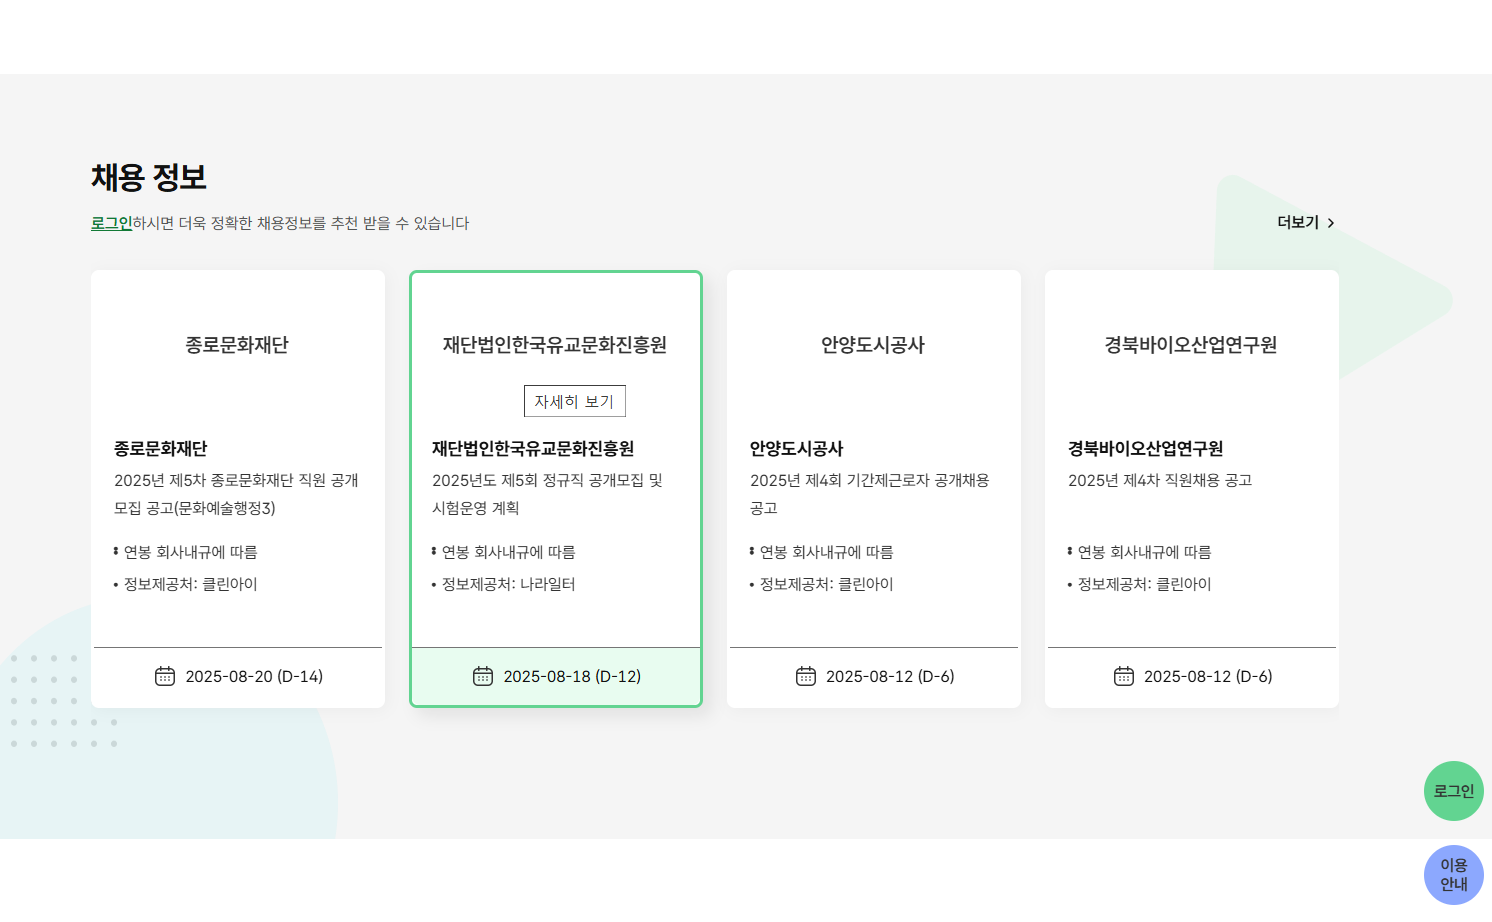Click the calendar icon on the 경북바이오산업연구원 card
Screen dimensions: 1492x922
(x=1124, y=676)
